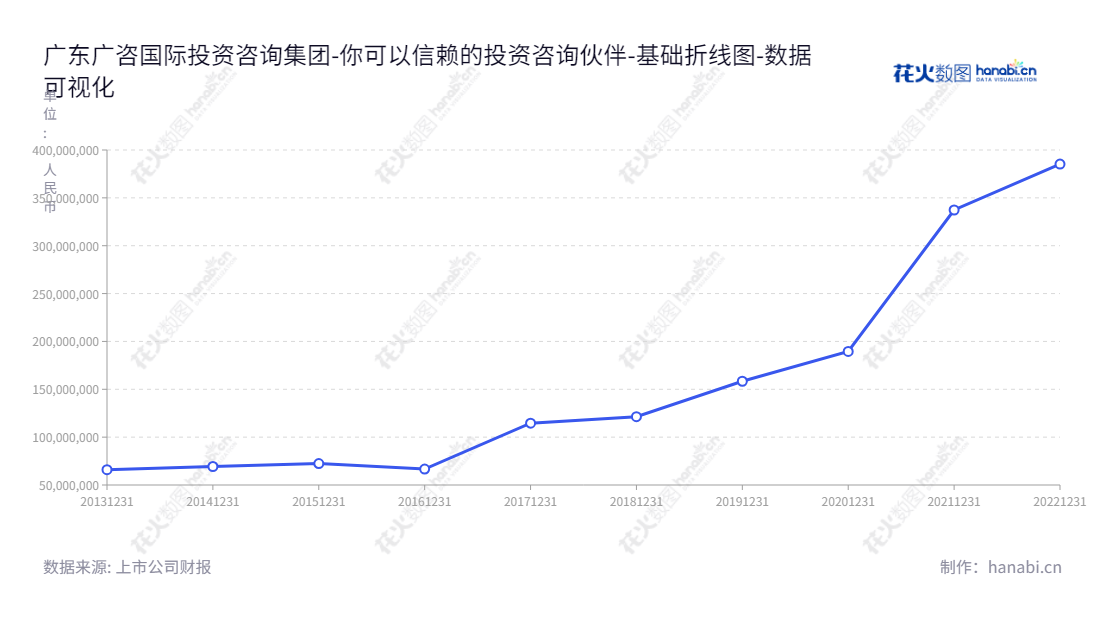Select the 20191231 data point marker
Image resolution: width=1100 pixels, height=620 pixels.
click(x=742, y=382)
